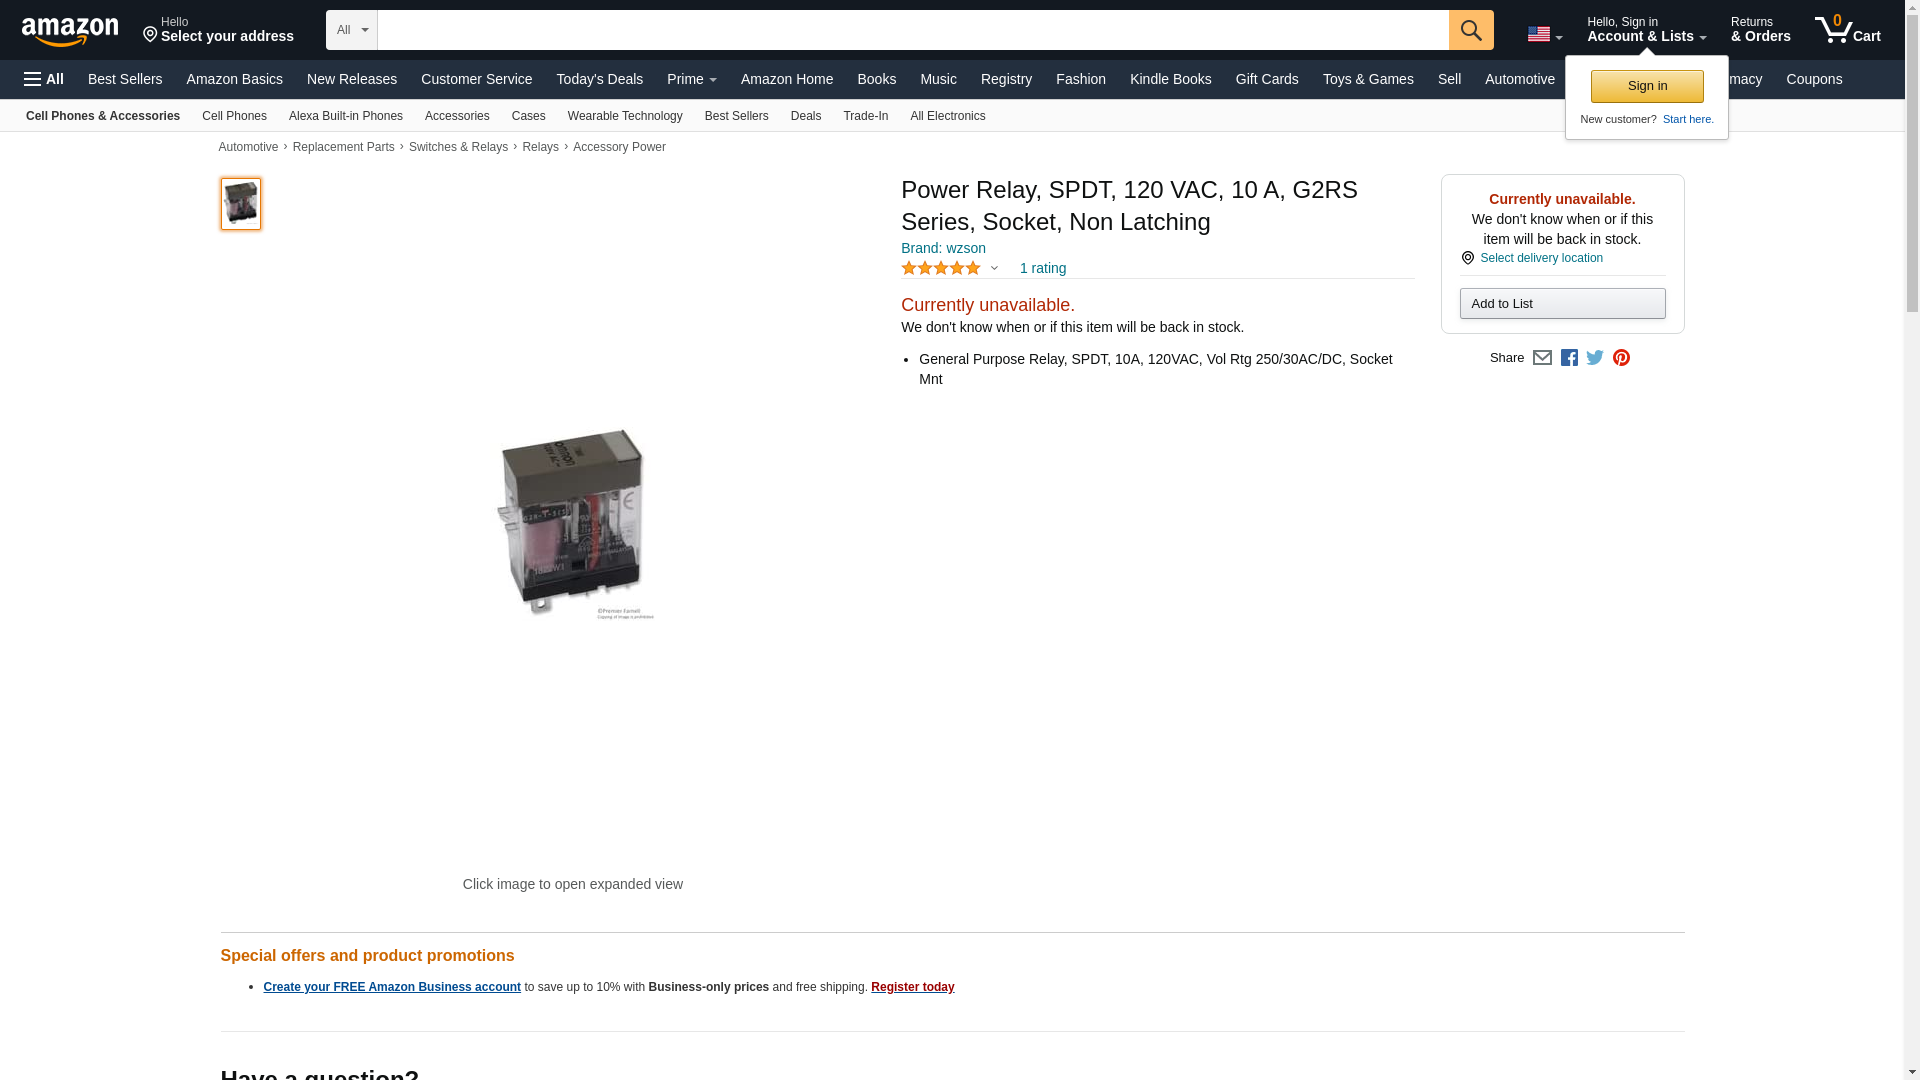Open the language flag dropdown
Screen dimensions: 1920x1080
[1544, 34]
